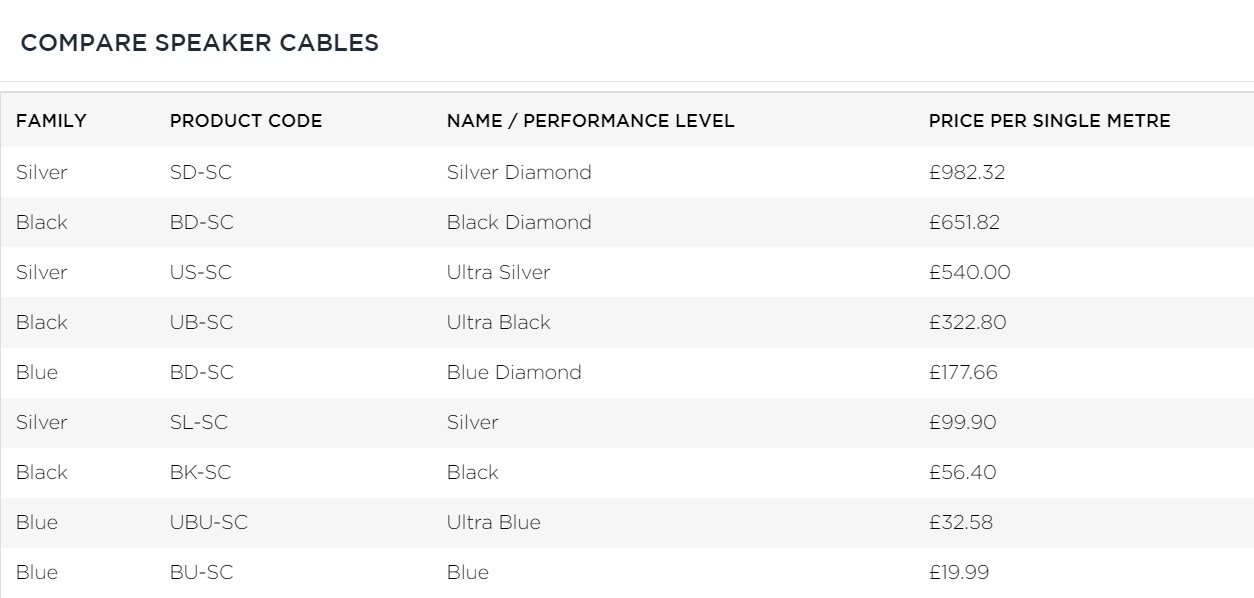Choose the Ultra Silver name cell

498,272
